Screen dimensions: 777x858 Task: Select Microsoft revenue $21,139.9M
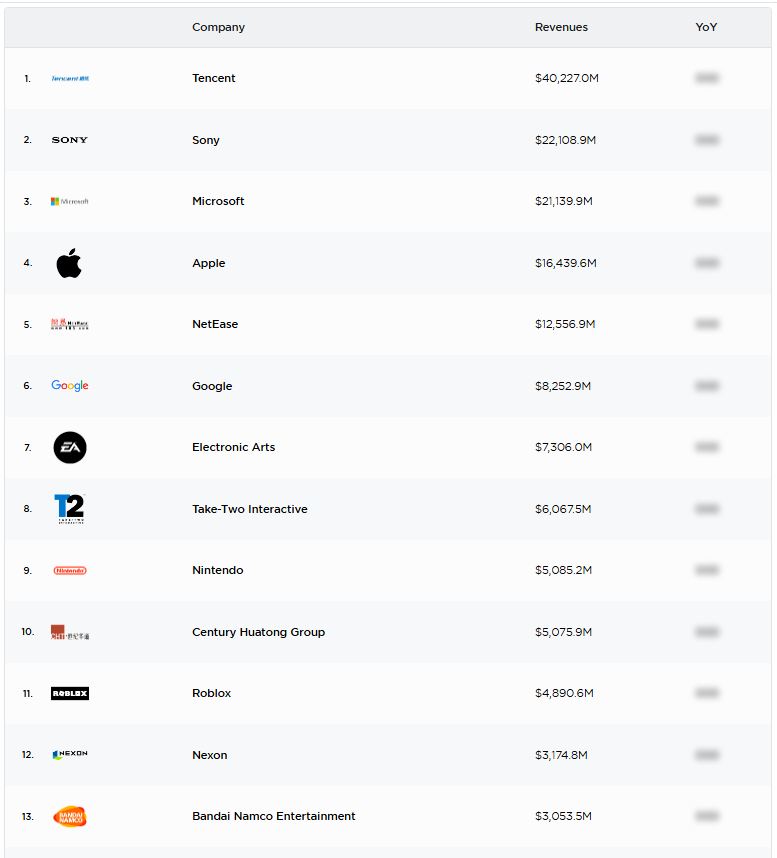pos(564,201)
